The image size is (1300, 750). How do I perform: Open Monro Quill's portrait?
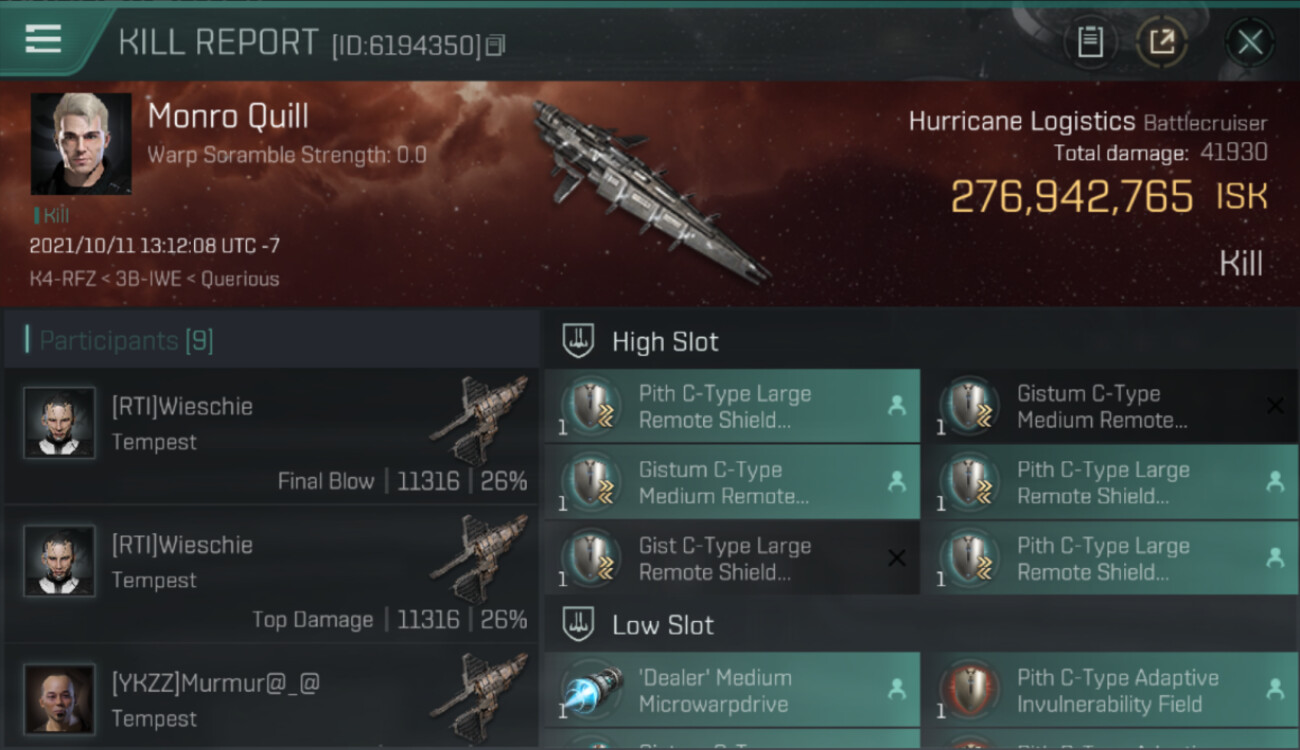click(81, 144)
